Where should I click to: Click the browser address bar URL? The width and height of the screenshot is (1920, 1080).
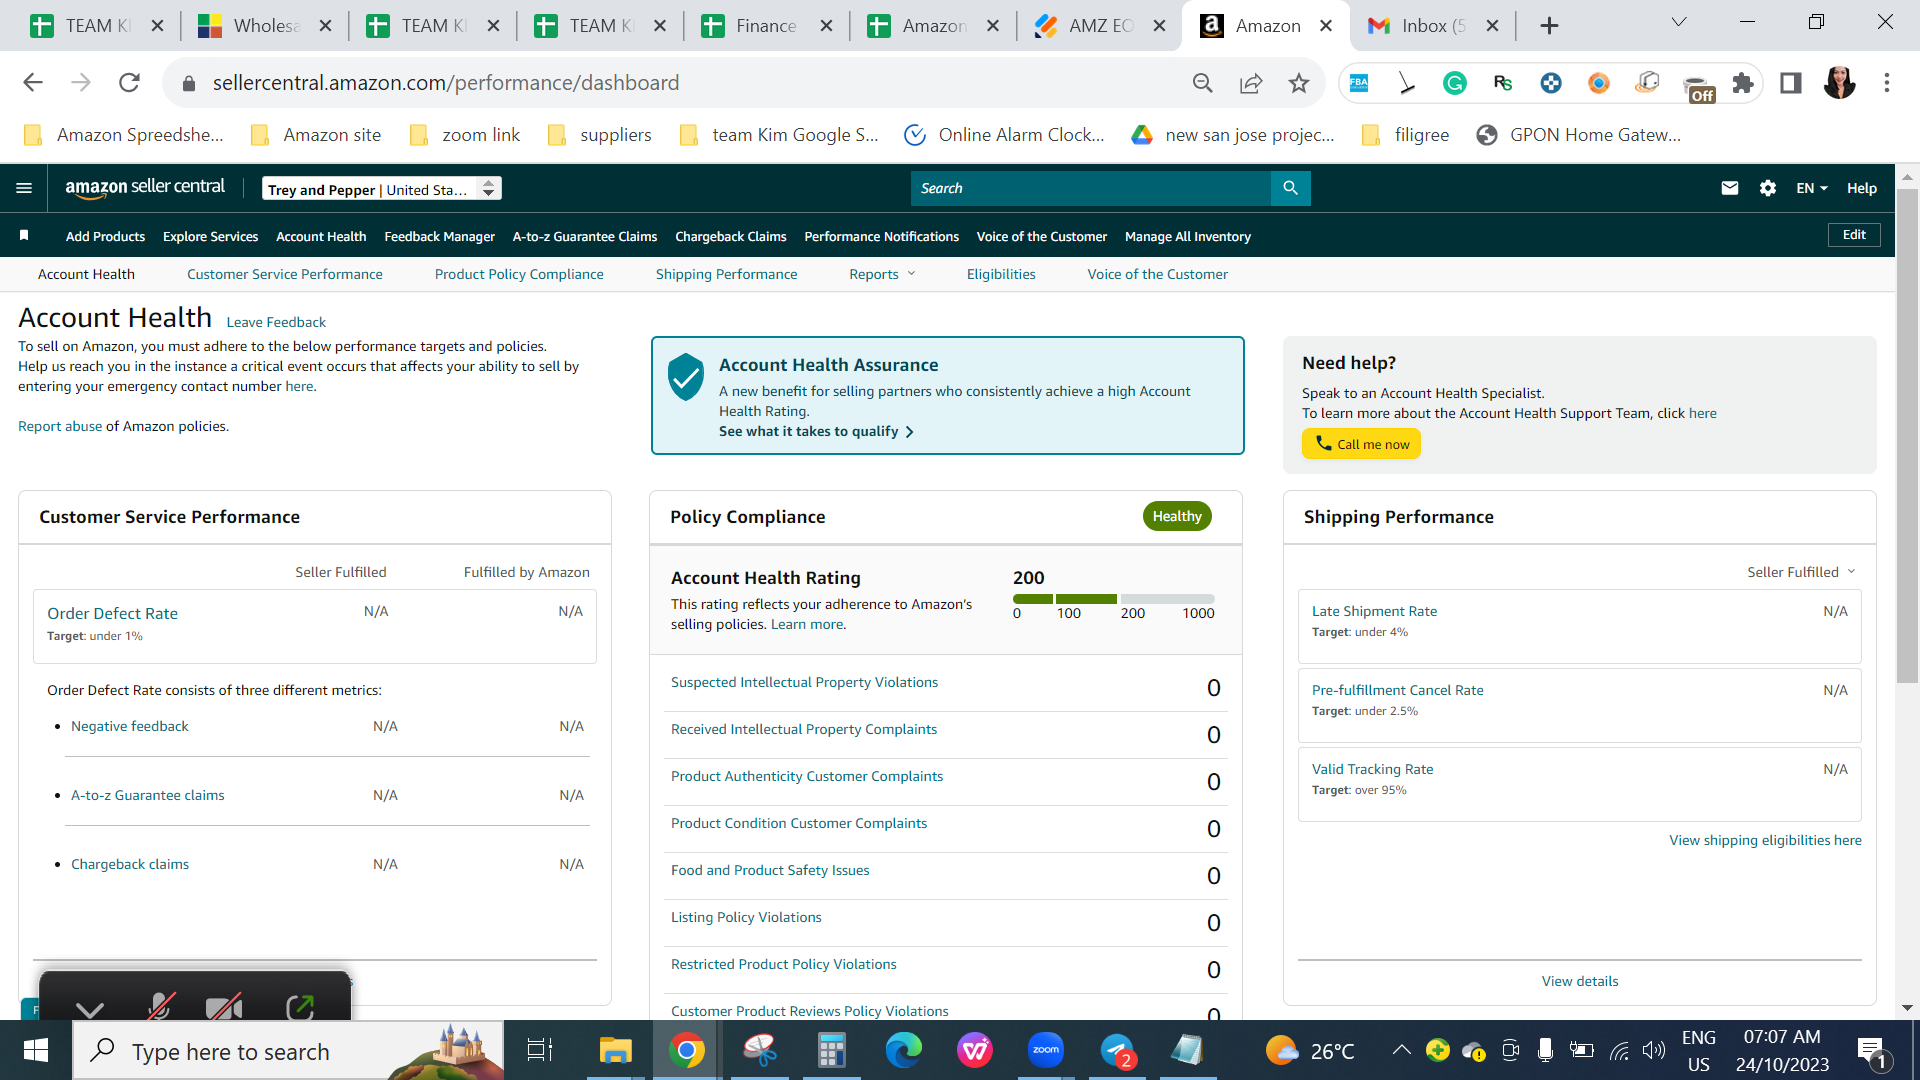(446, 83)
